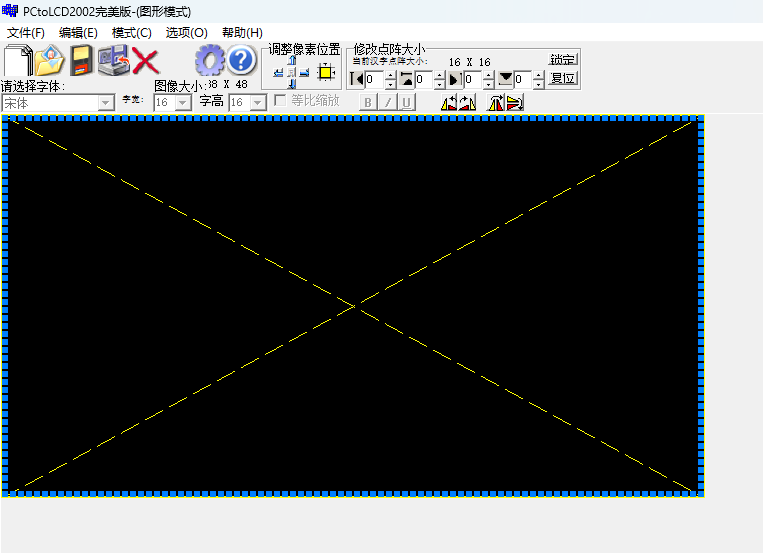Click the bottom-edge value input field
Viewport: 763px width, 553px height.
click(523, 79)
